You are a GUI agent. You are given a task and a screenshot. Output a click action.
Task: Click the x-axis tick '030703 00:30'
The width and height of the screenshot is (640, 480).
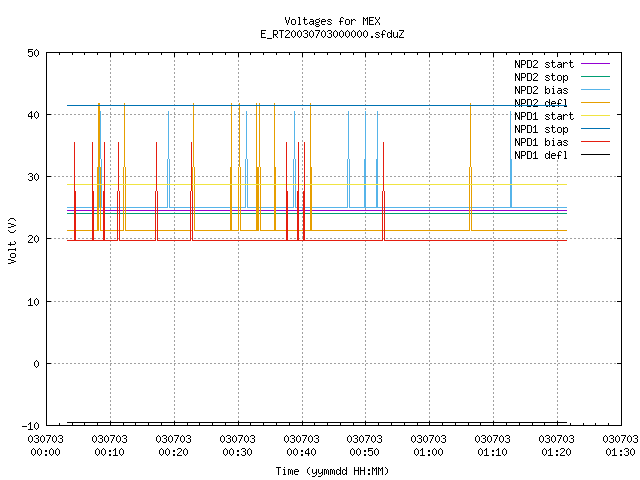click(237, 446)
